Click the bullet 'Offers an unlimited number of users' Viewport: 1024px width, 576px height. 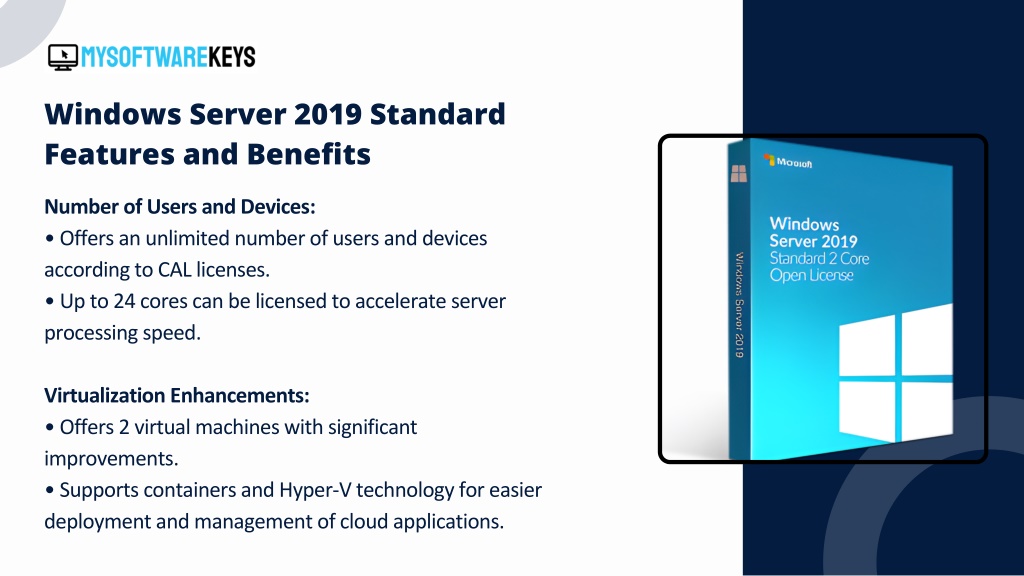[x=266, y=238]
